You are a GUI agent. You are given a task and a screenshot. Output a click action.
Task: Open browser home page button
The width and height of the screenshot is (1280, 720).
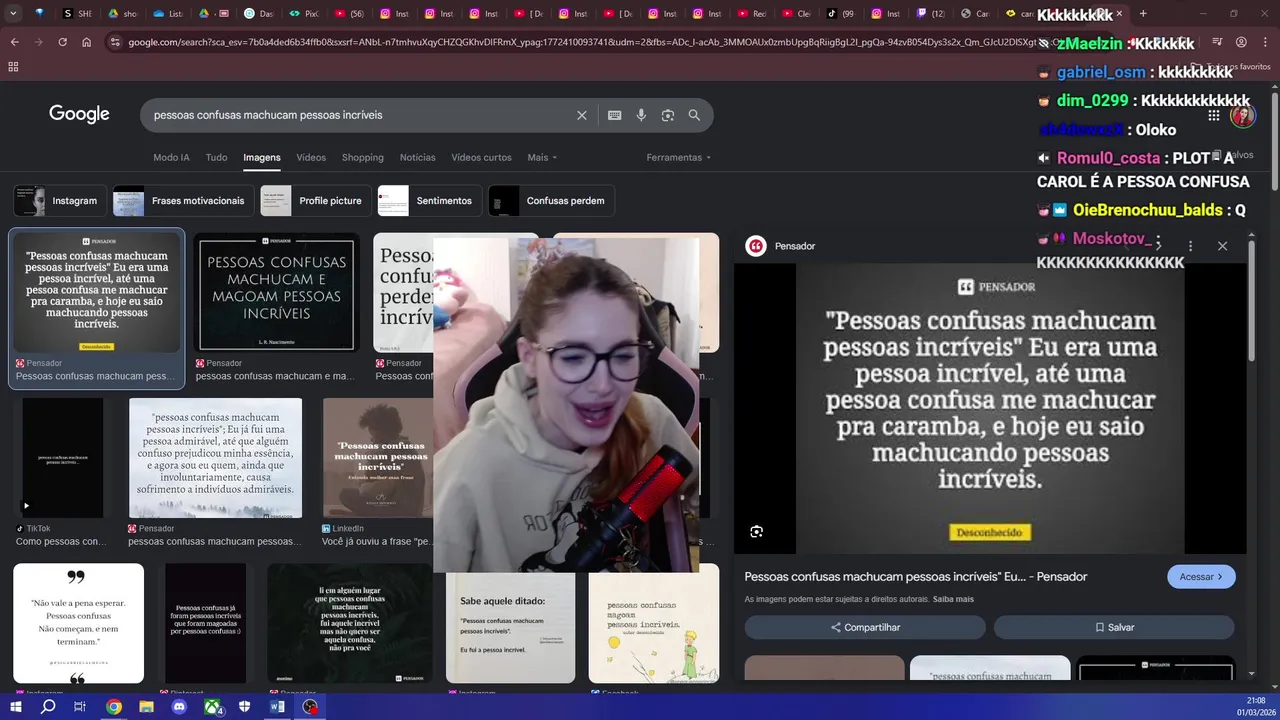tap(87, 42)
